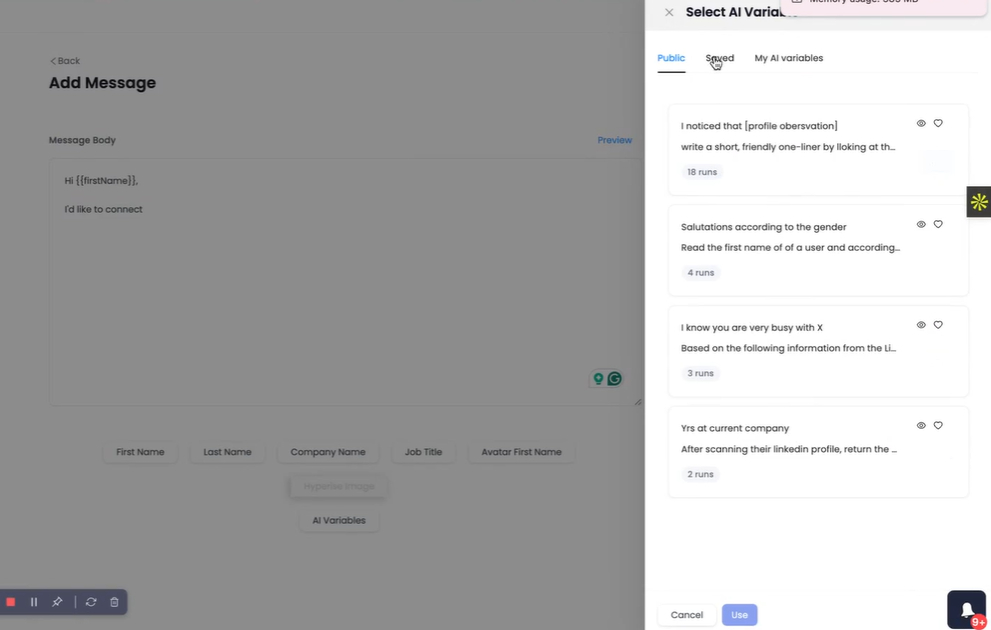Save 'Salutations according to the gender' with heart
This screenshot has height=630, width=991.
tap(938, 224)
